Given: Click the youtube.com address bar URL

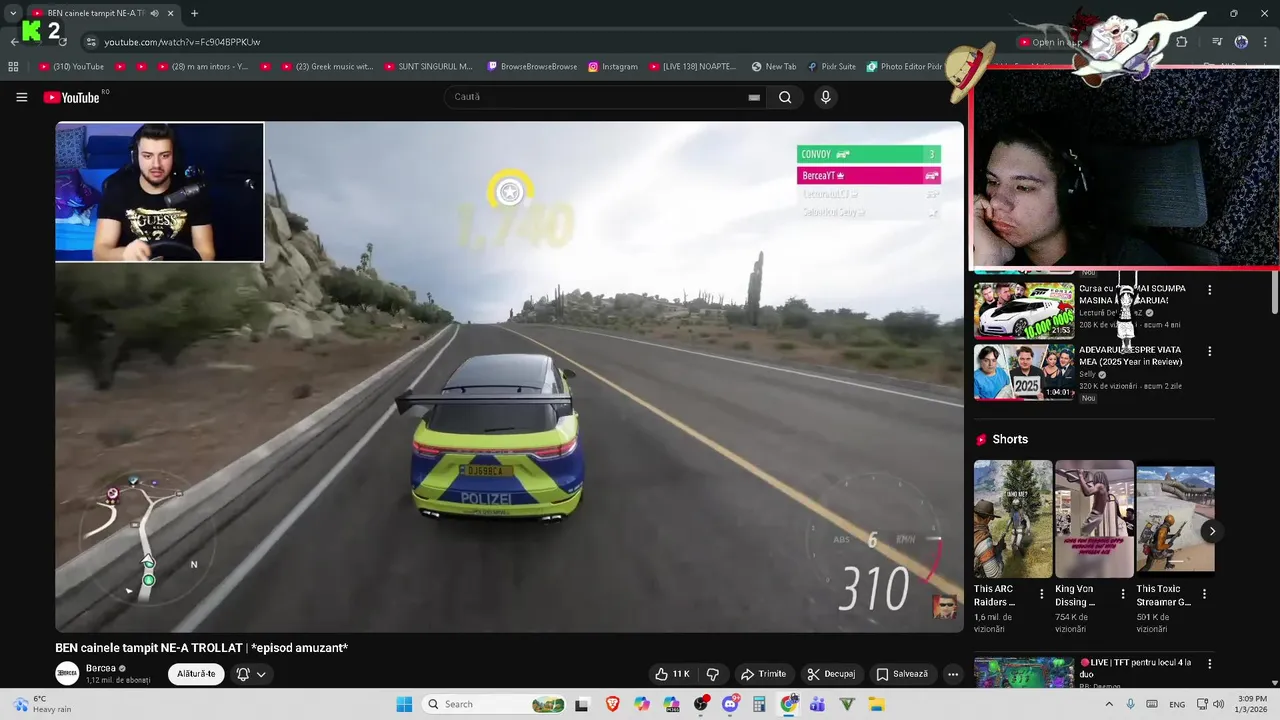Looking at the screenshot, I should 182,42.
